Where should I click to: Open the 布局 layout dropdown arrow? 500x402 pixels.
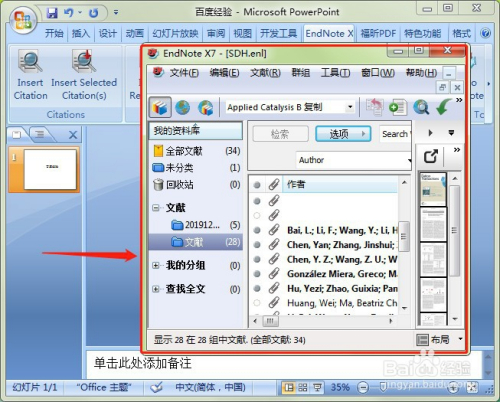tap(460, 339)
